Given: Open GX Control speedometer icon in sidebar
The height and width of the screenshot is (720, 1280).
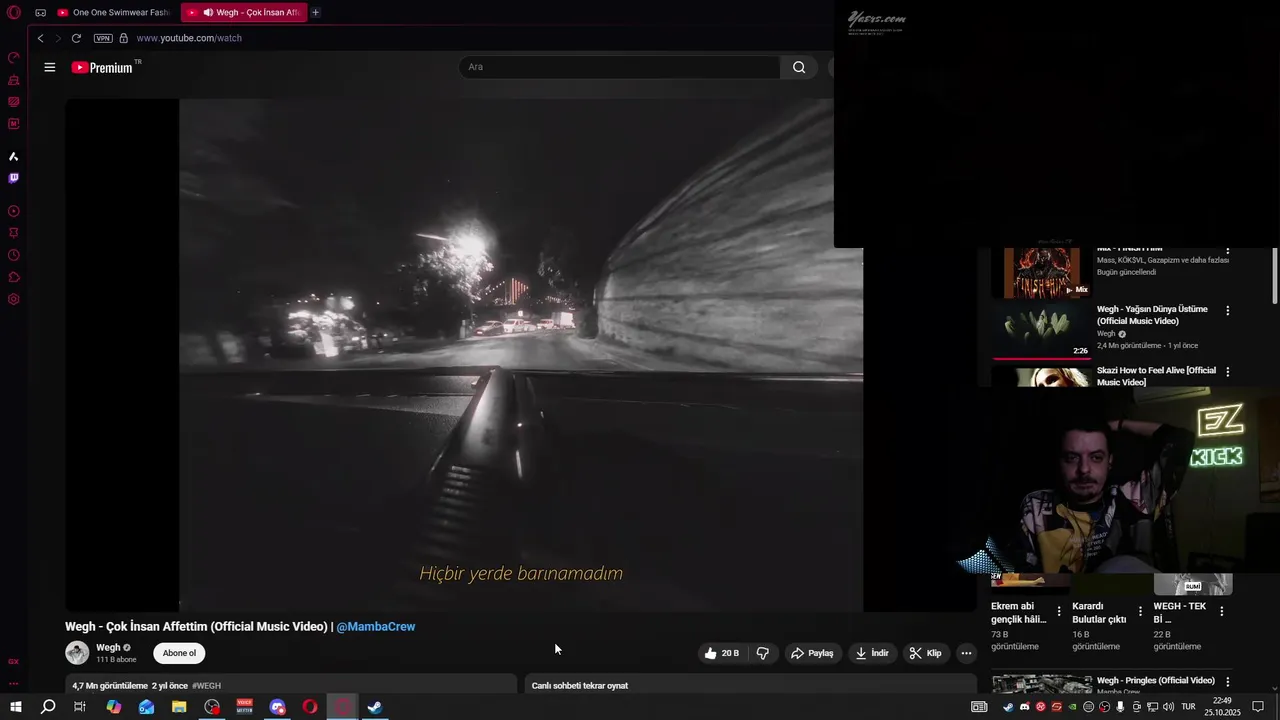Looking at the screenshot, I should (x=14, y=57).
